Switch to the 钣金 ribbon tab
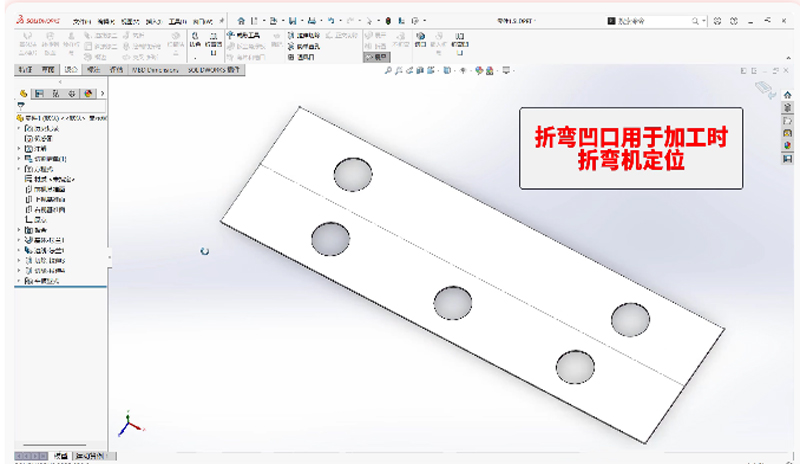The image size is (800, 464). coord(70,69)
